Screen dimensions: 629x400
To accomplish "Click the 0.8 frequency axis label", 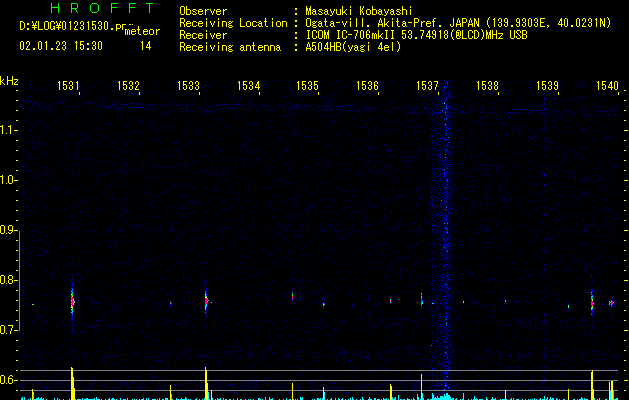I will click(9, 280).
